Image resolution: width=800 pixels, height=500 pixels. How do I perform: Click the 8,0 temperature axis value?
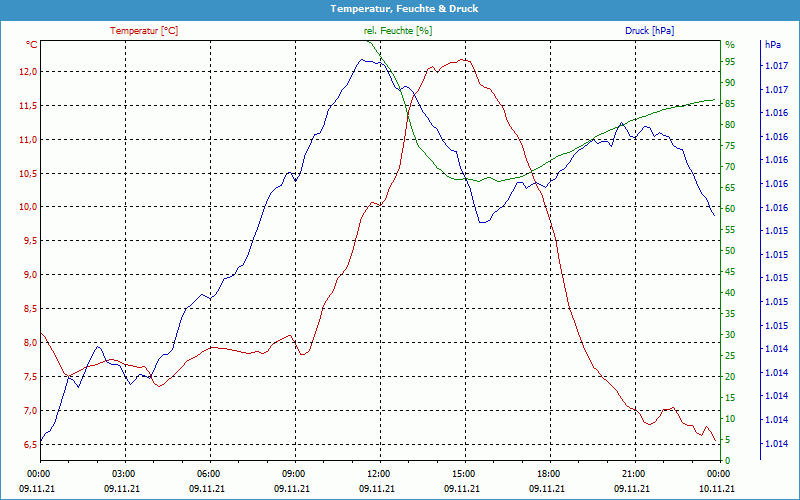(x=30, y=343)
